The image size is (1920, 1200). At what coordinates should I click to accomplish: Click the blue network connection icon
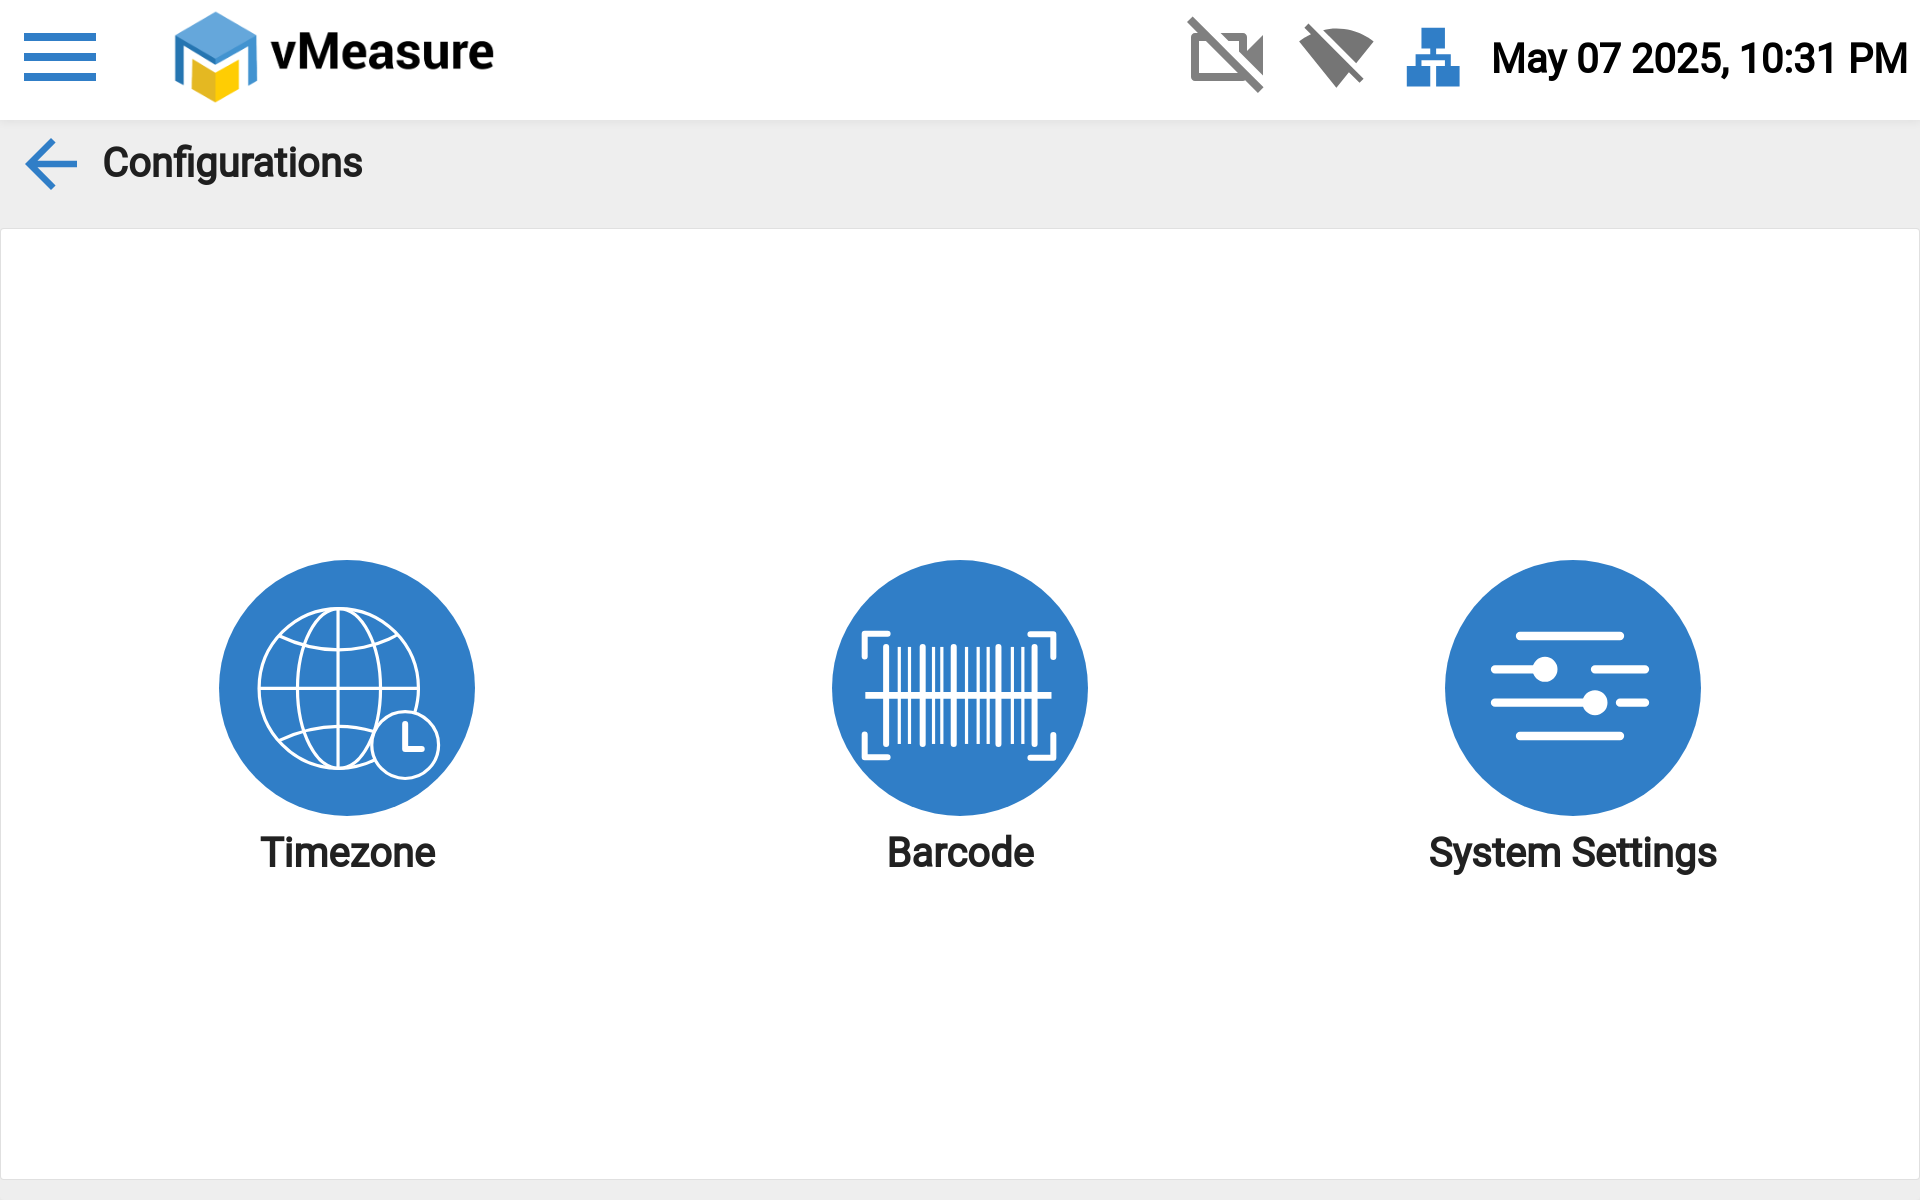pos(1432,57)
